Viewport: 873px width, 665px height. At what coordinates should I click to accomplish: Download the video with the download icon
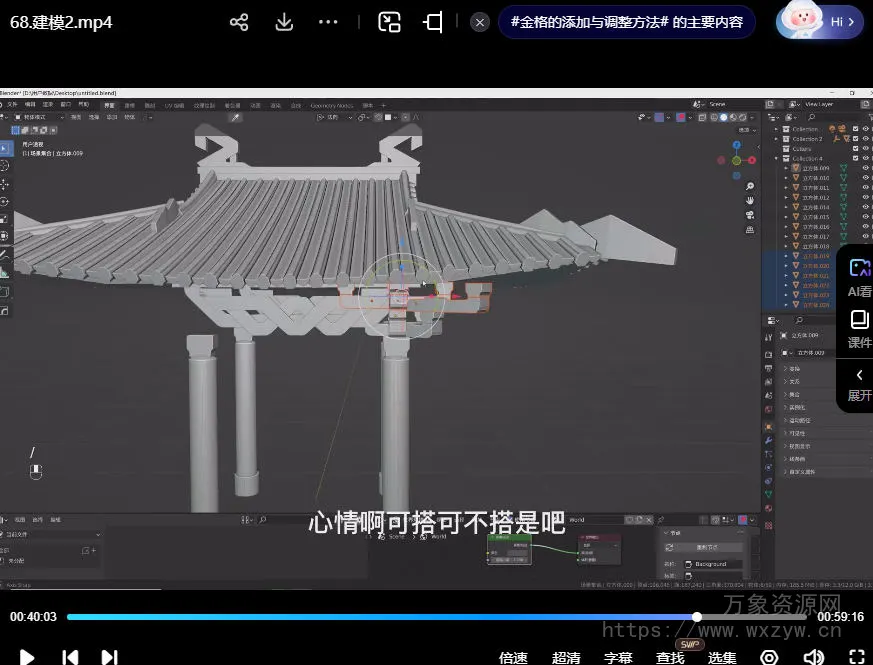click(284, 22)
